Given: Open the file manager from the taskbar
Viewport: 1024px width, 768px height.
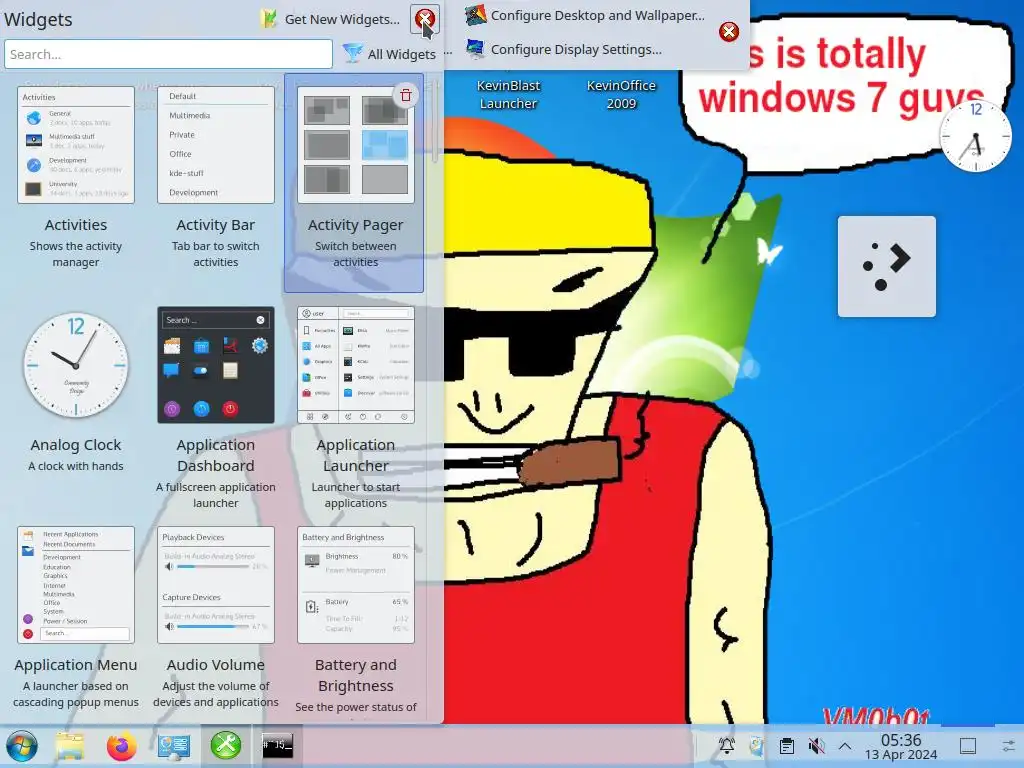Looking at the screenshot, I should click(x=70, y=746).
